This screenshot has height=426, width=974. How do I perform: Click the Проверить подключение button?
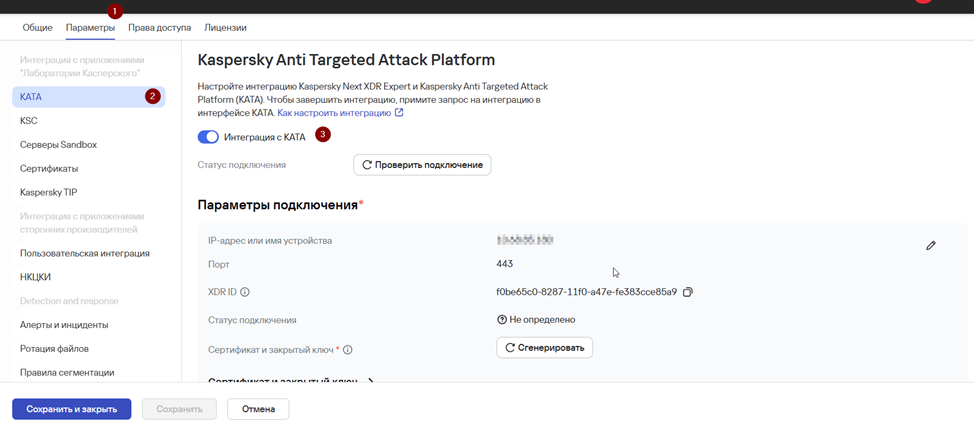tap(422, 165)
